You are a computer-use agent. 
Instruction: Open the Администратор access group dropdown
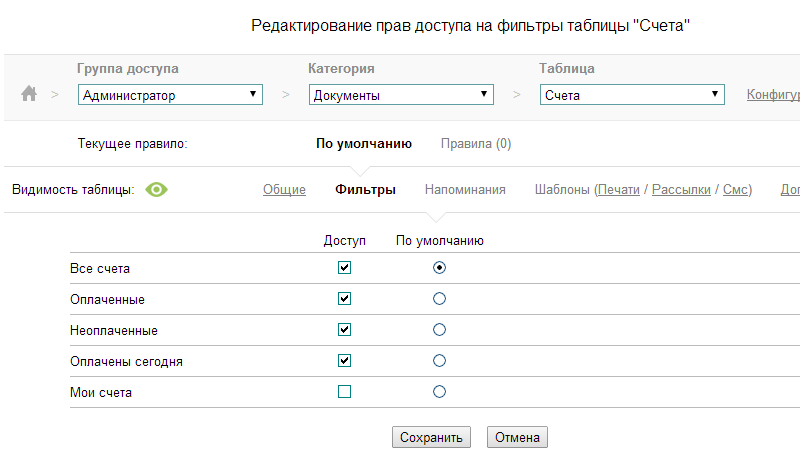(170, 96)
